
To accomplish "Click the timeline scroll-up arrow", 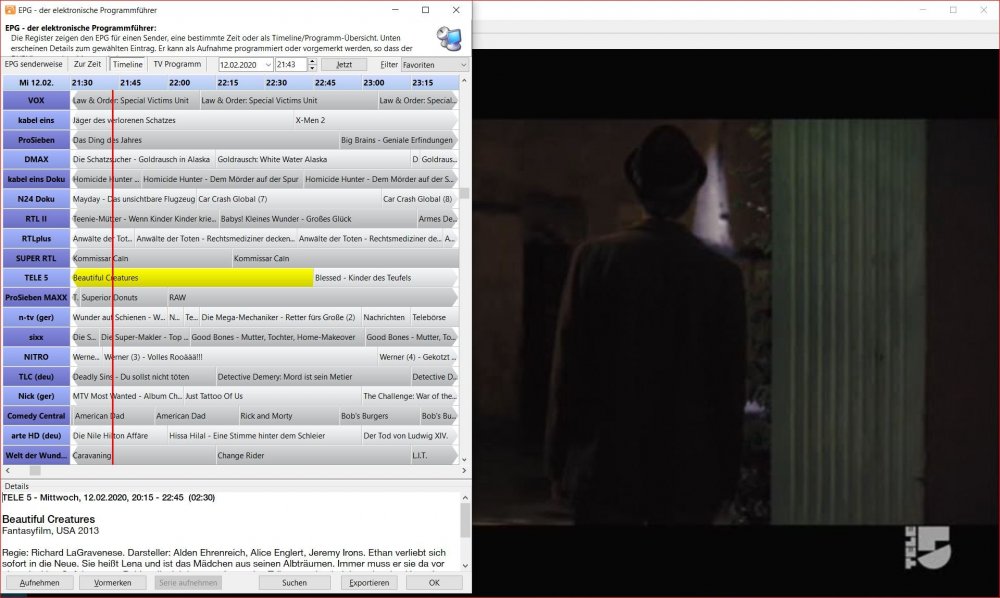I will tap(464, 81).
